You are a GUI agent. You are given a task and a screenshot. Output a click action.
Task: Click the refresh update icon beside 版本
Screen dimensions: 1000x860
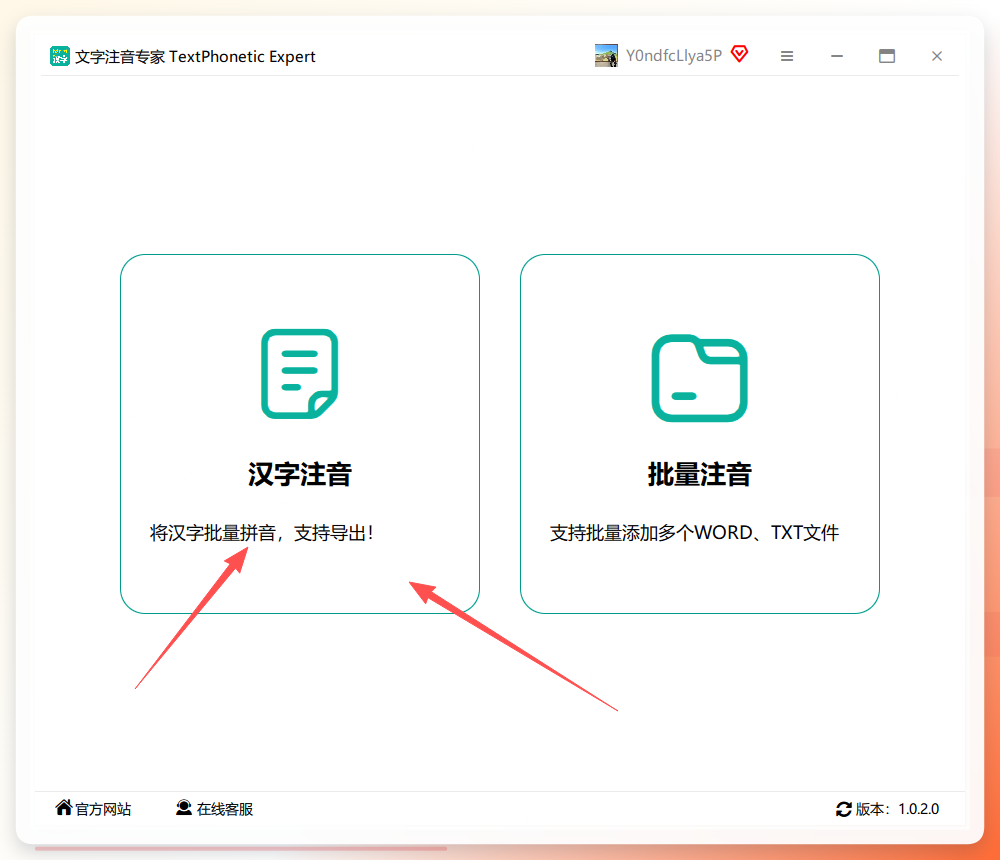[x=844, y=809]
